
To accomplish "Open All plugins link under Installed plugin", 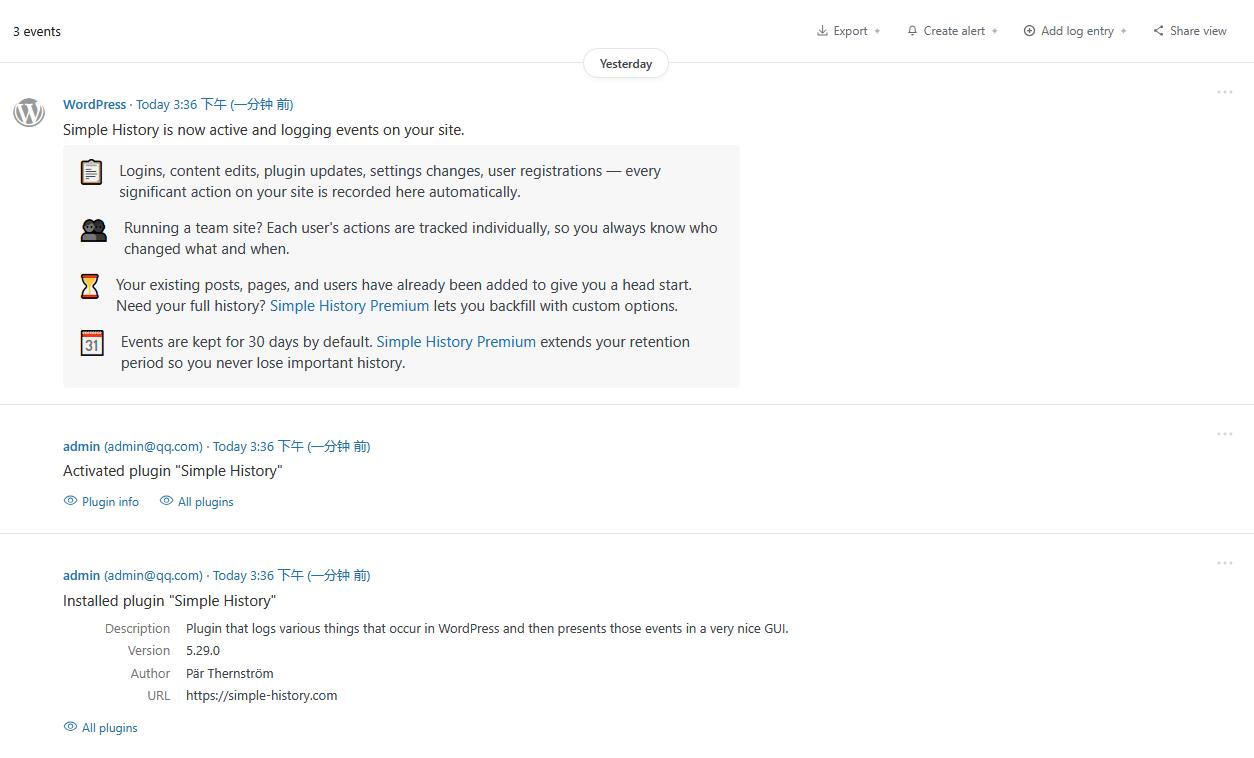I will tap(109, 728).
